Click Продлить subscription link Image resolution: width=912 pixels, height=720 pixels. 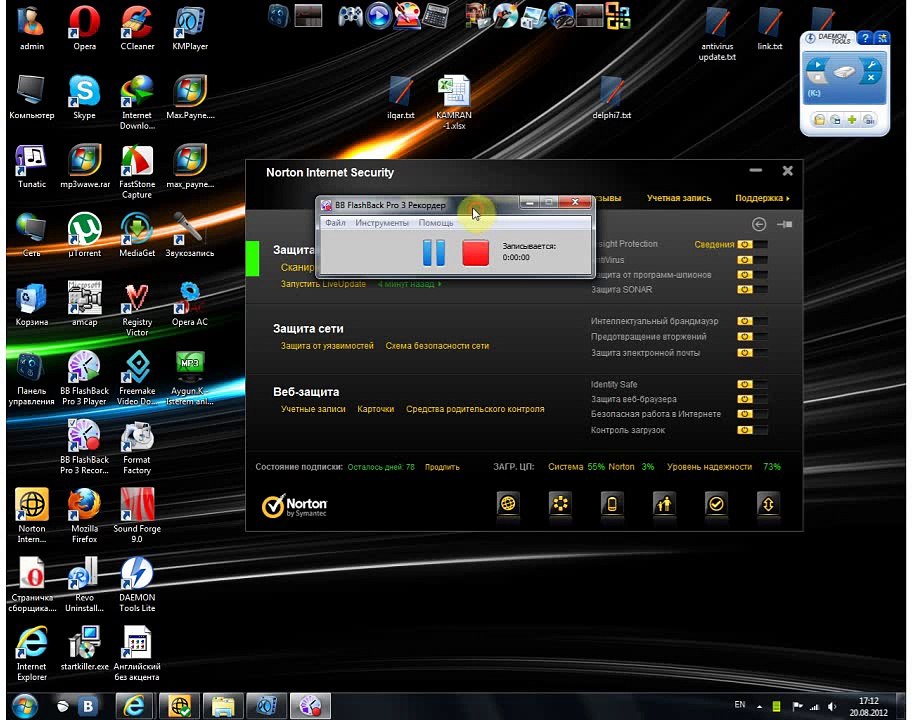[442, 467]
